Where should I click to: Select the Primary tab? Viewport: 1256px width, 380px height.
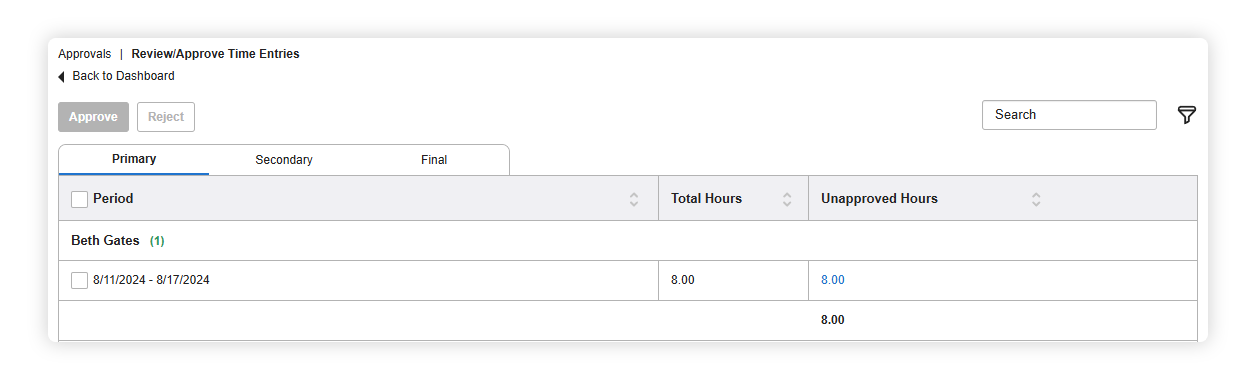[134, 160]
